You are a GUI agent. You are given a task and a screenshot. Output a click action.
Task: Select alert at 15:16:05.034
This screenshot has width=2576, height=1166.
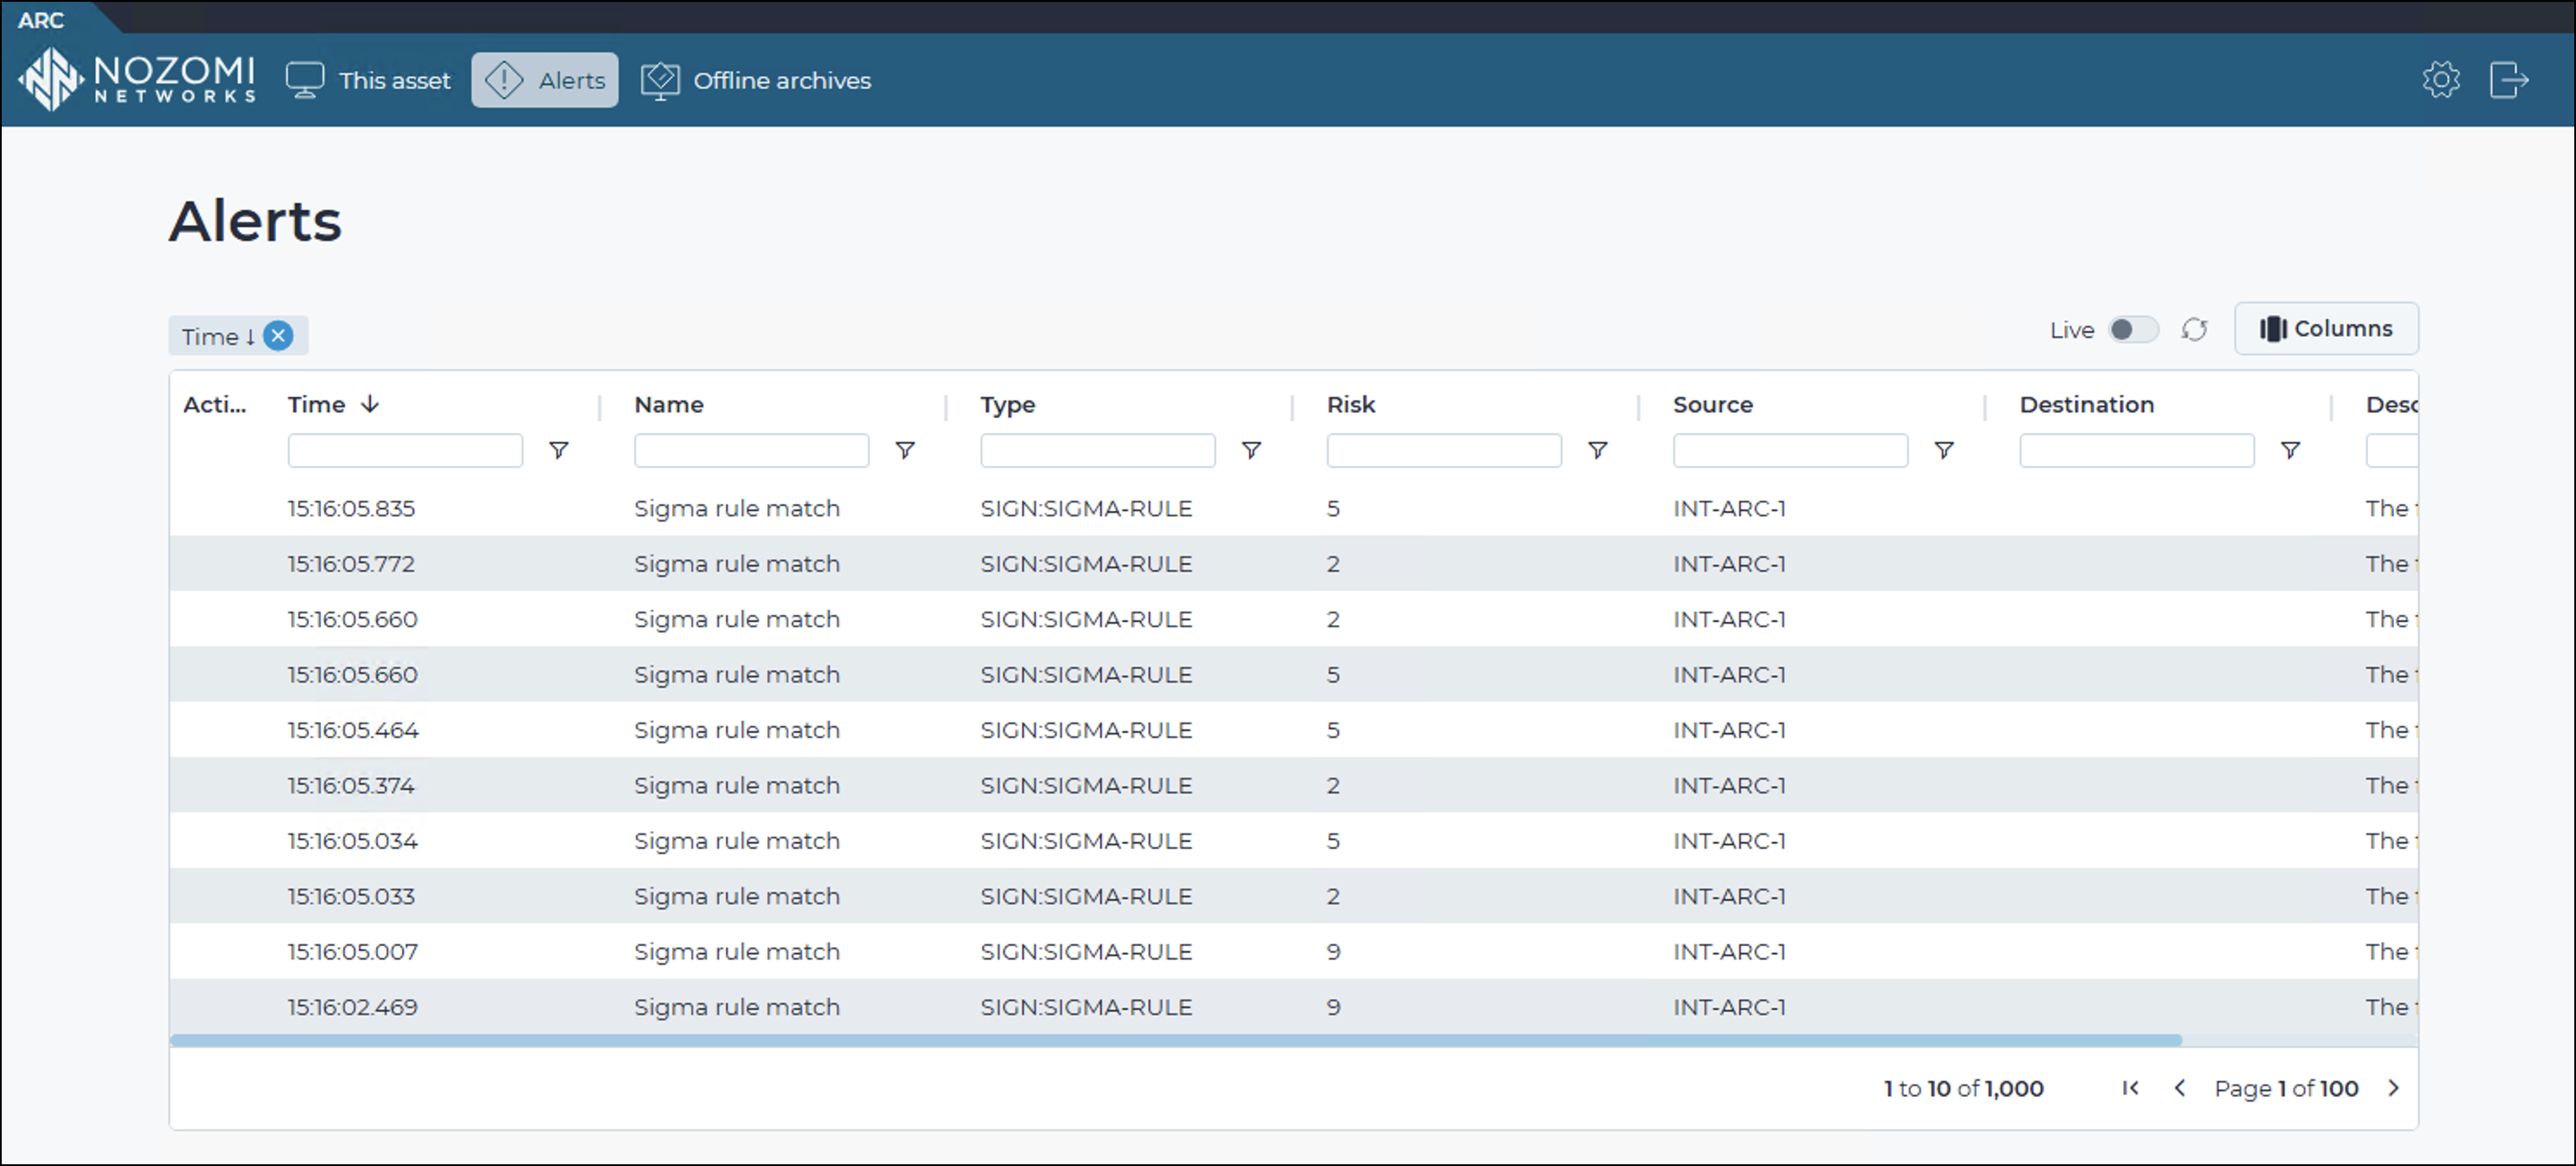pyautogui.click(x=1293, y=841)
